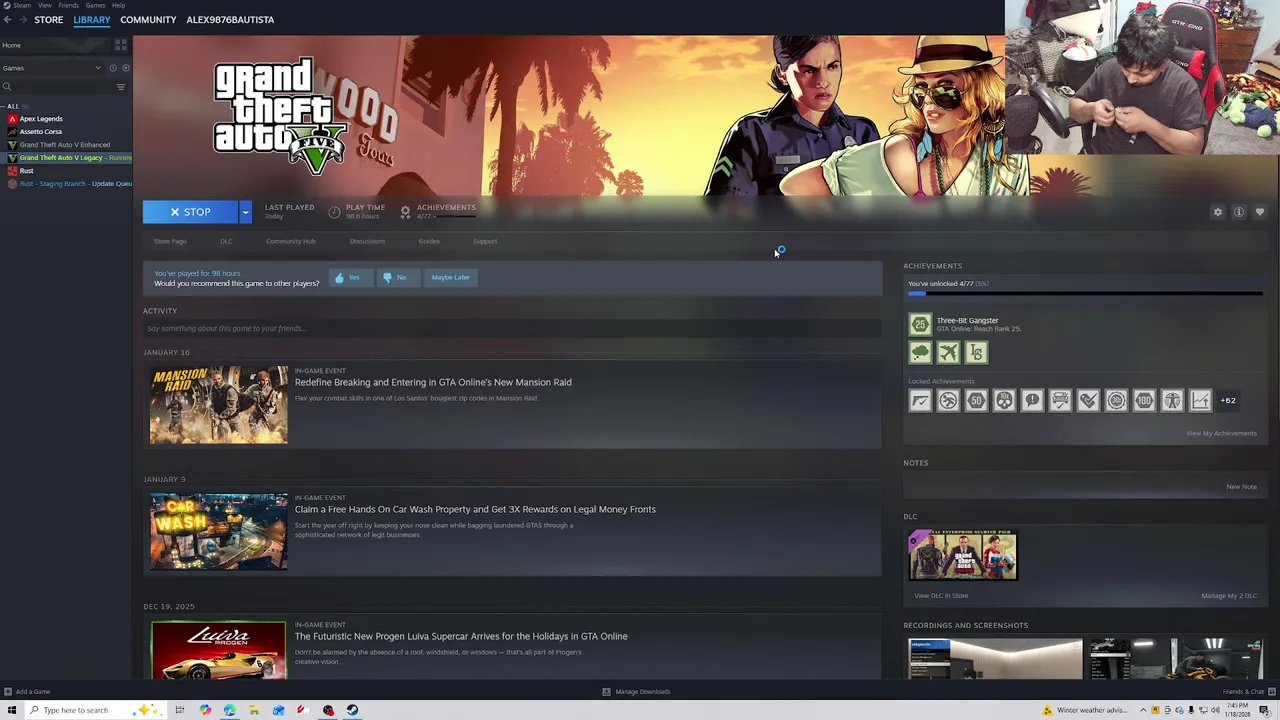Stop the running game

point(190,212)
